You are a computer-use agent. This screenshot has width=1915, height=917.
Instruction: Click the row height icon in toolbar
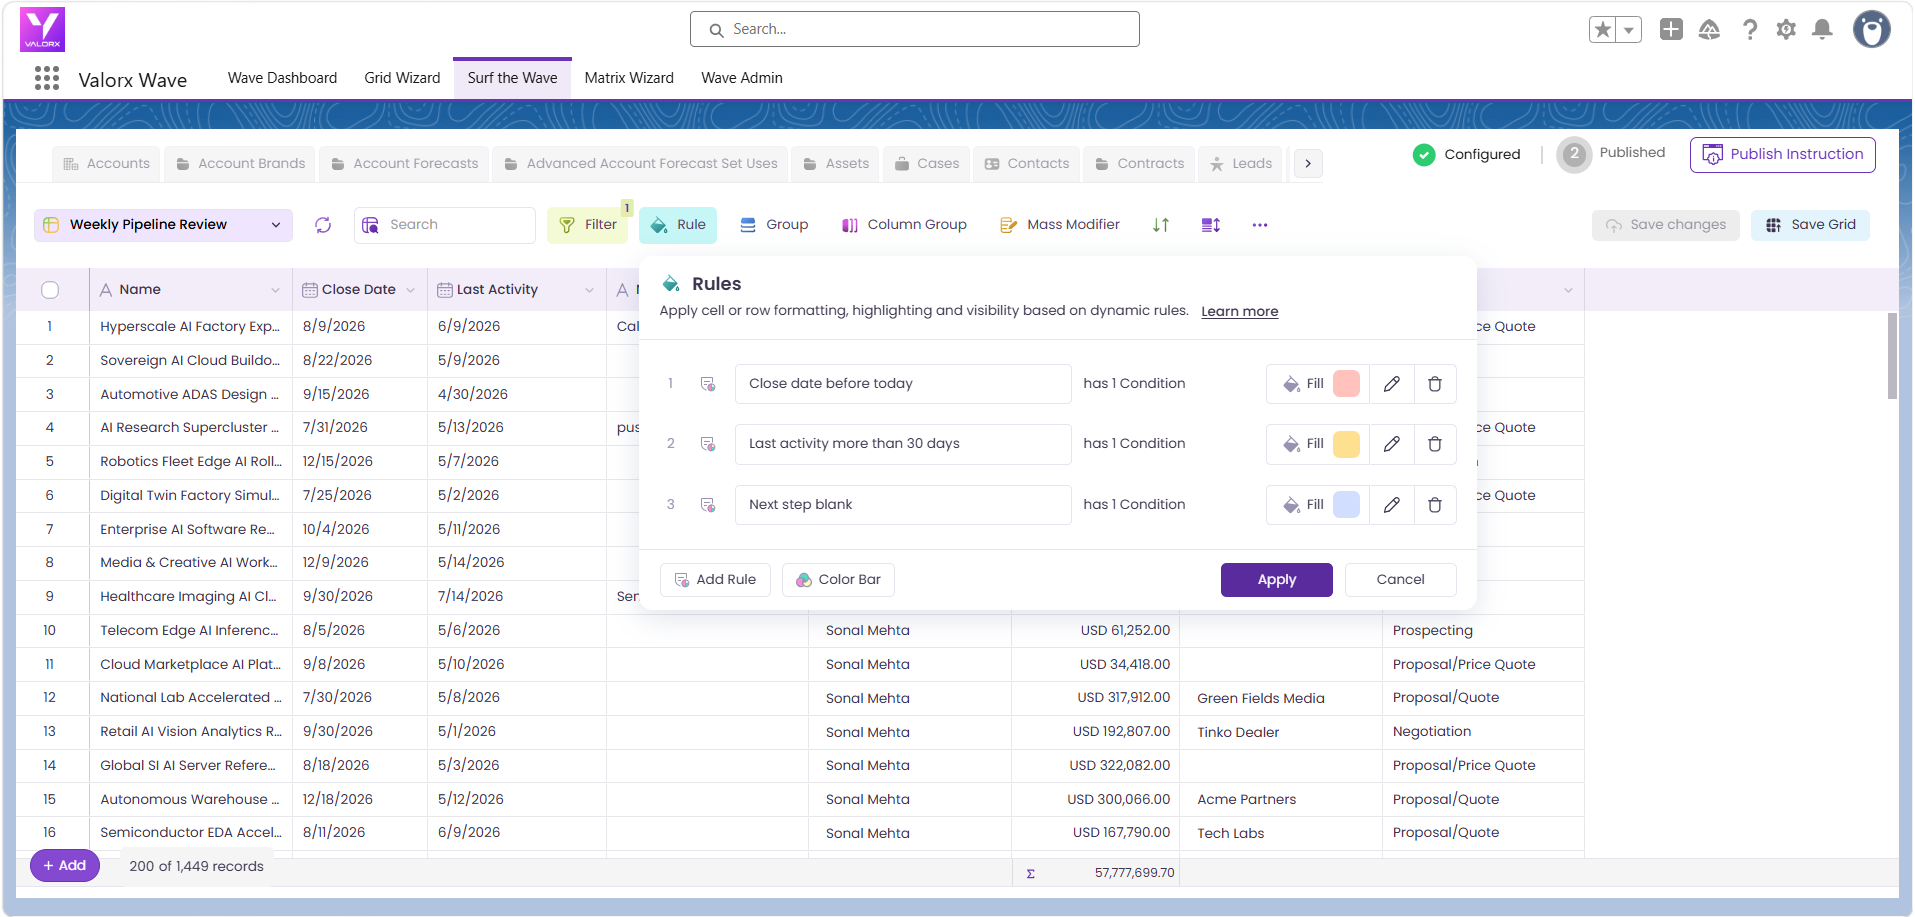click(x=1211, y=225)
